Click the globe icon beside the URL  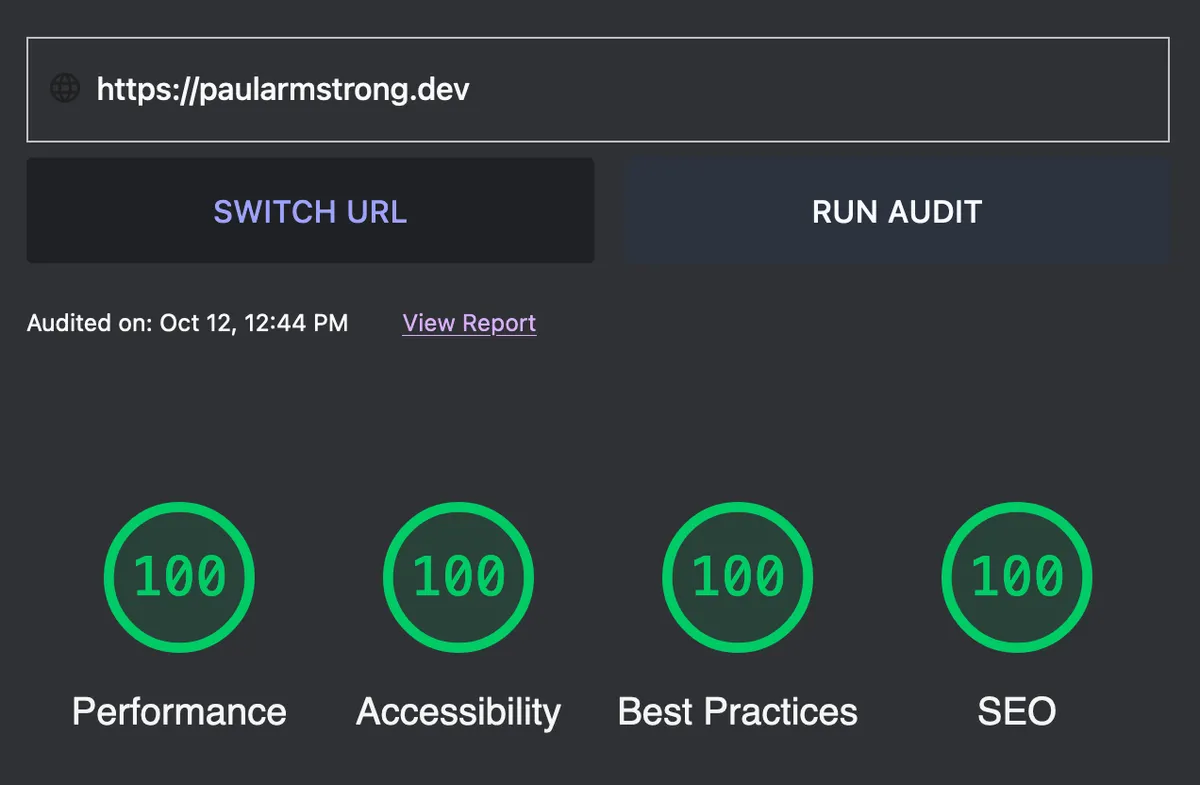coord(64,89)
